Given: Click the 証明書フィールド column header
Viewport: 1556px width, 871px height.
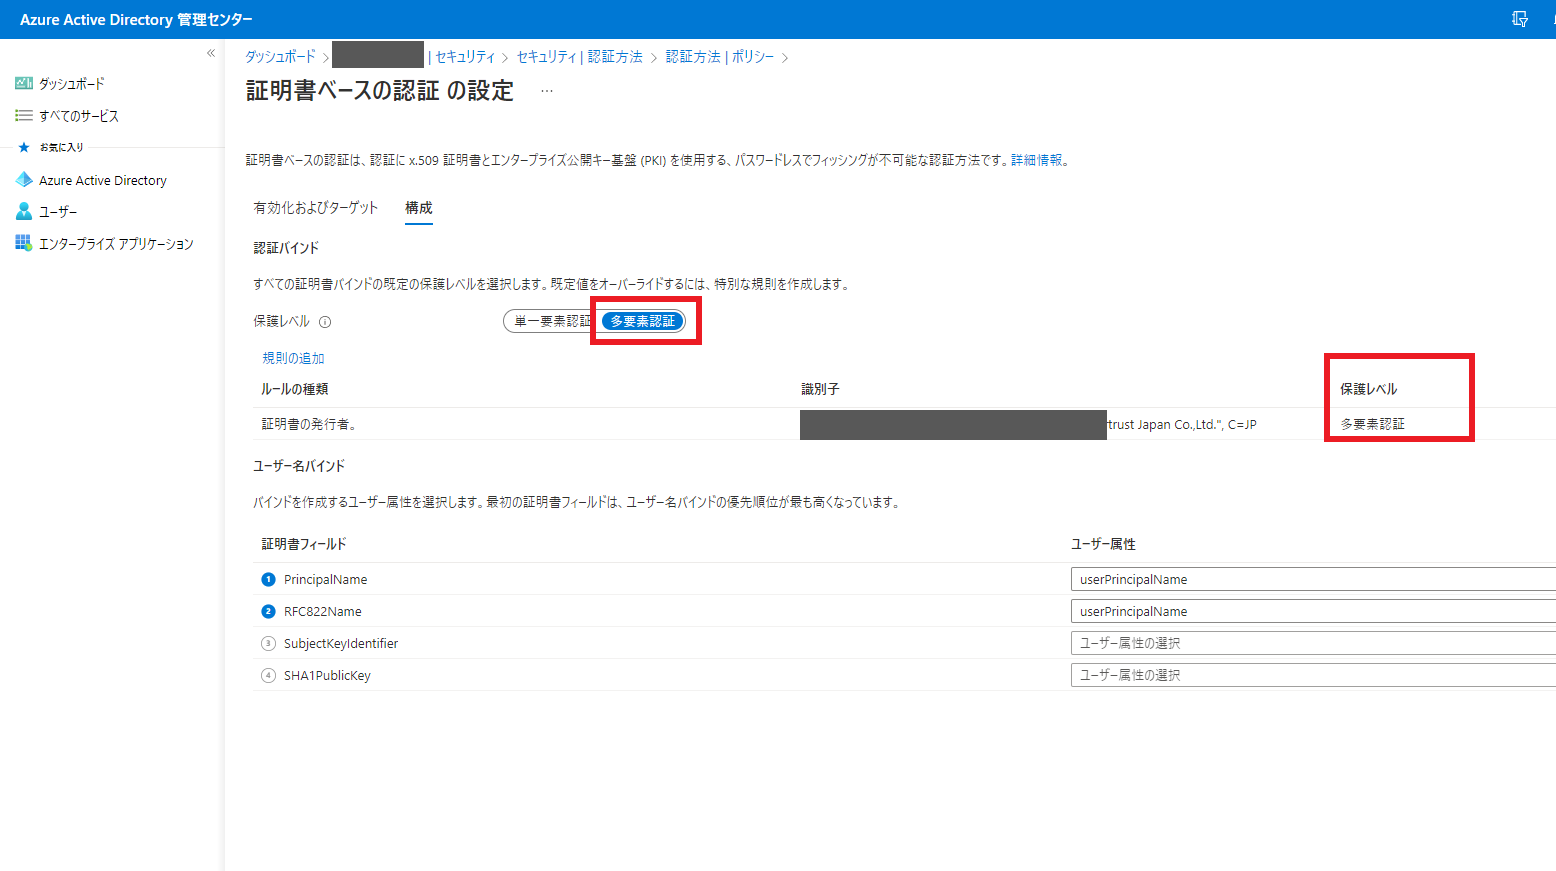Looking at the screenshot, I should [x=304, y=544].
